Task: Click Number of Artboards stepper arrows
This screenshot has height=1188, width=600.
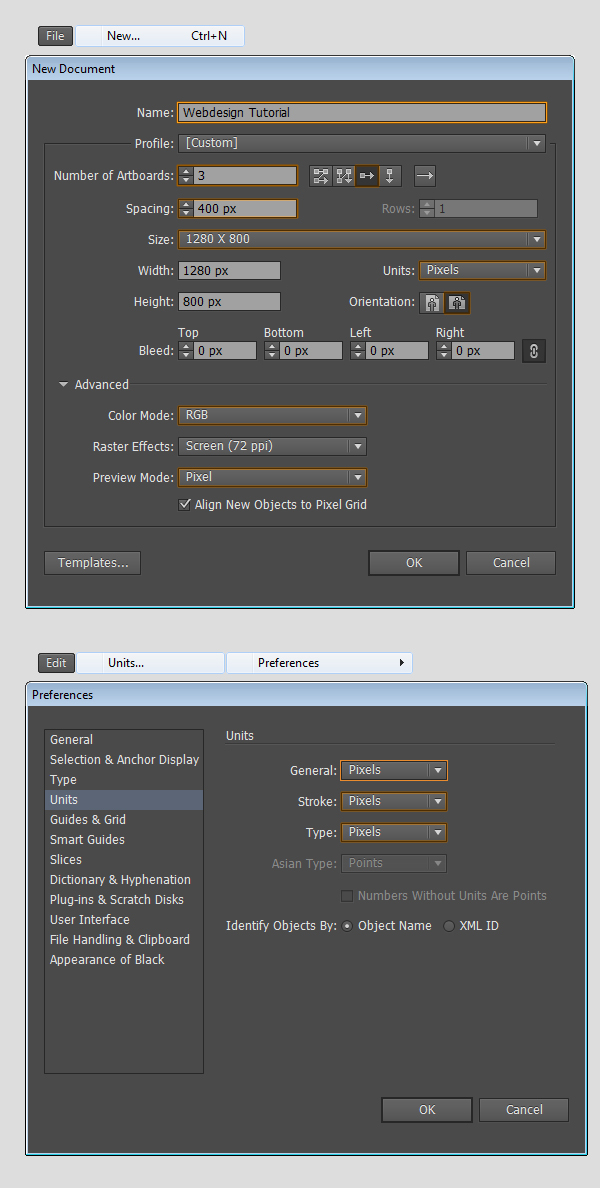Action: [x=186, y=176]
